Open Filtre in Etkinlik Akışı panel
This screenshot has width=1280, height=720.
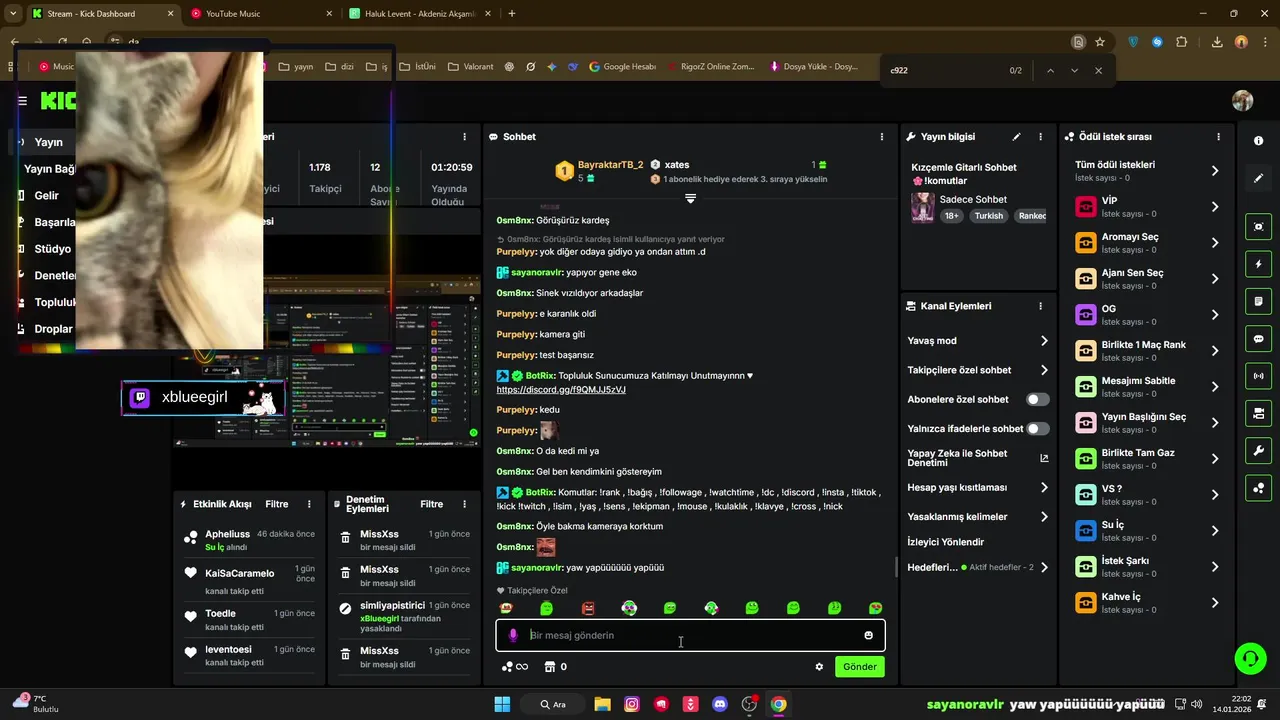tap(277, 504)
